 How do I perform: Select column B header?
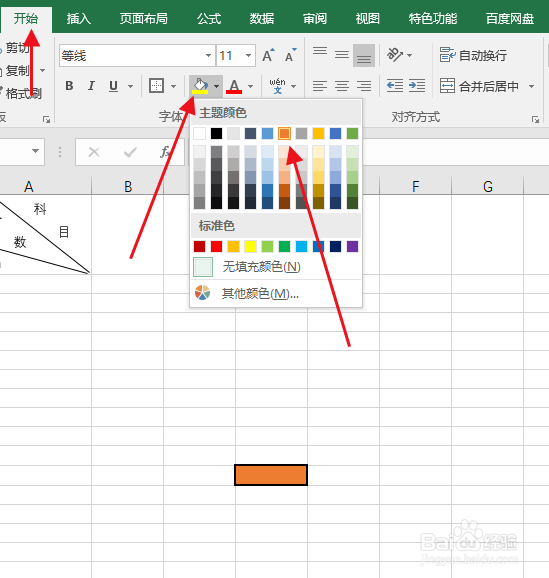128,186
